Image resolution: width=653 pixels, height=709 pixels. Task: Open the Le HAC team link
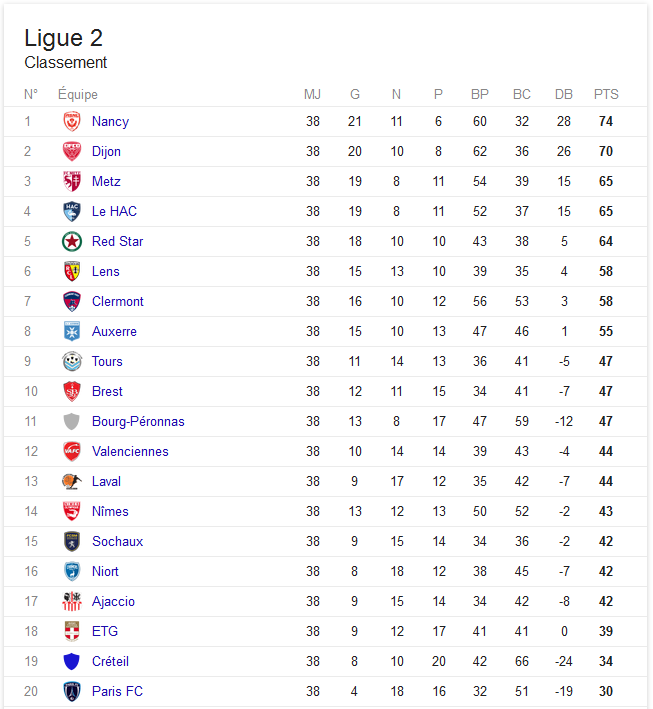(114, 211)
